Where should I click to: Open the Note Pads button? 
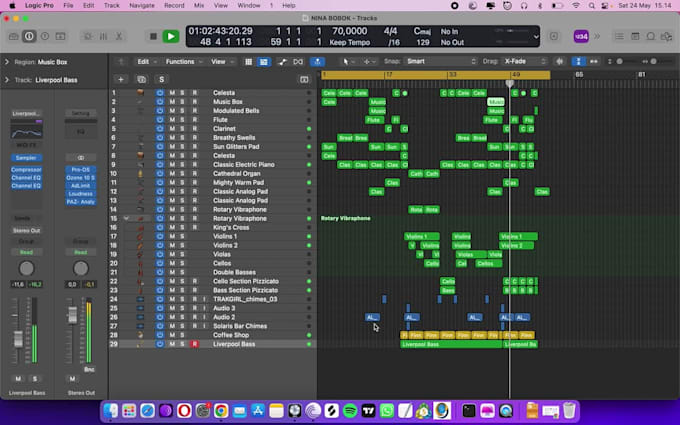point(635,36)
